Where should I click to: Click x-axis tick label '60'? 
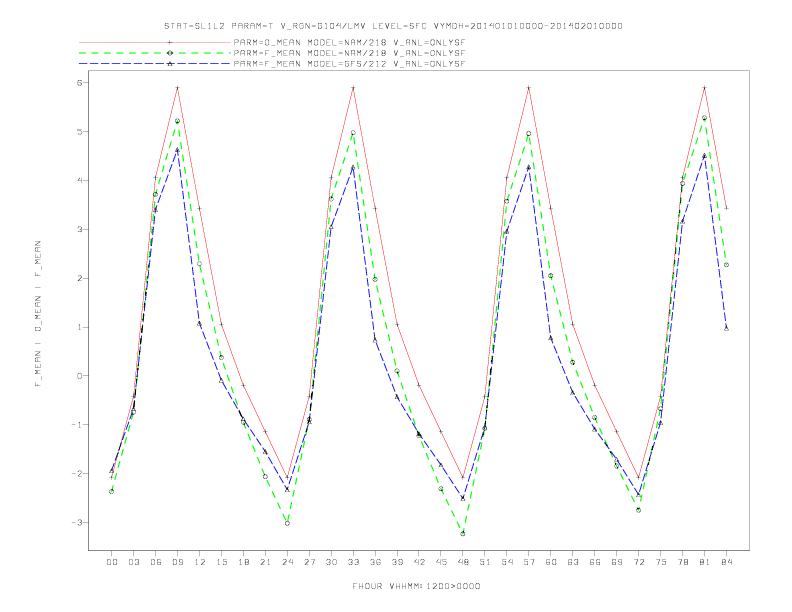pos(551,562)
